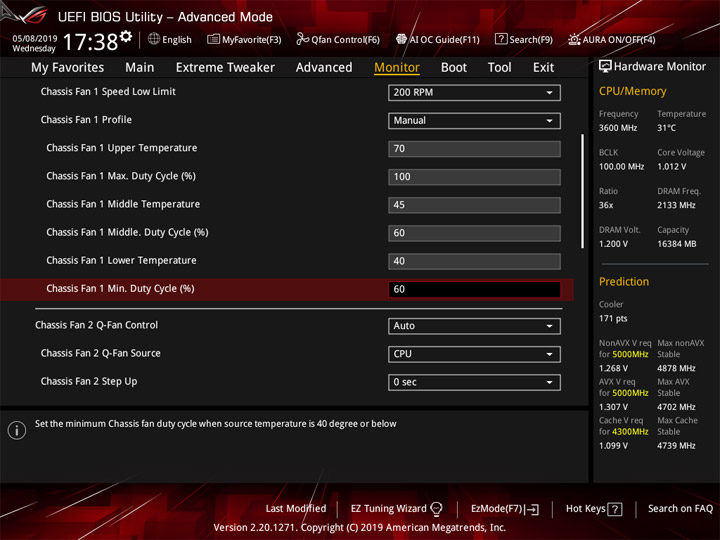Click the 4878 MHz max nonAVX value
The image size is (720, 540).
676,368
